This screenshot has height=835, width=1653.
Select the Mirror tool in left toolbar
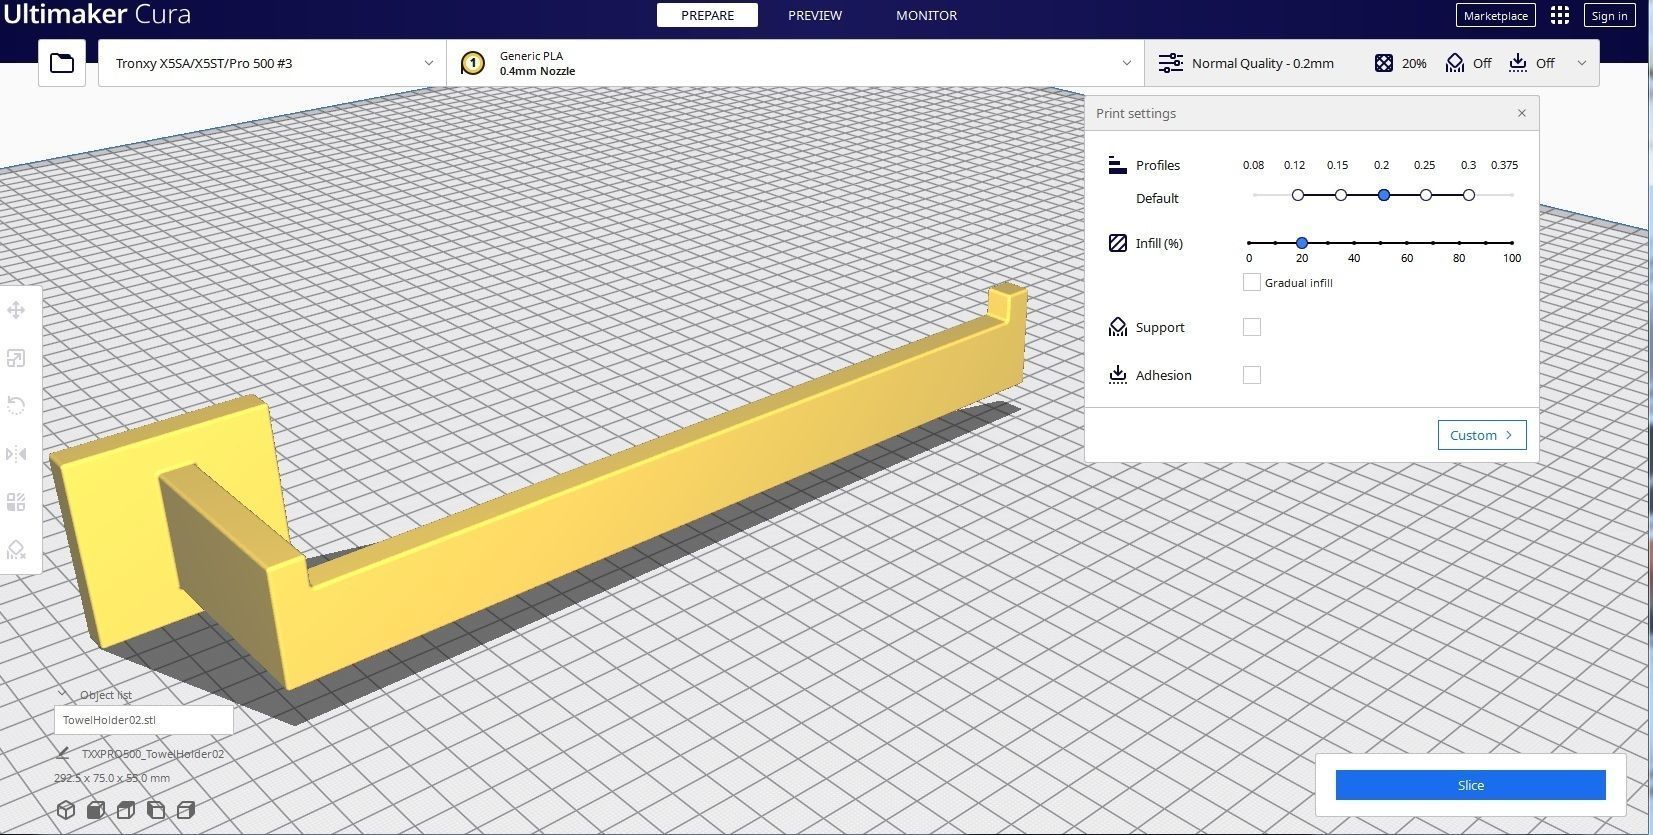16,454
